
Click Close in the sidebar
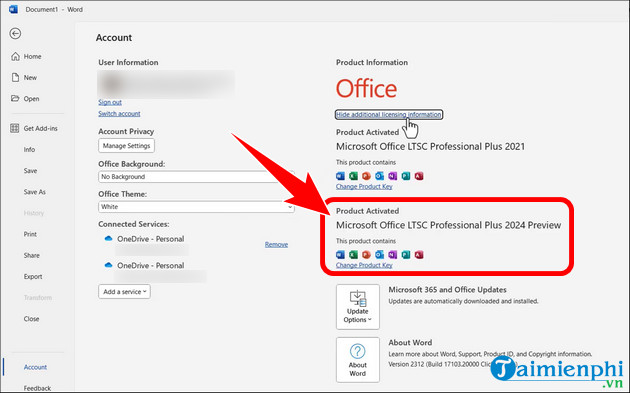click(31, 319)
